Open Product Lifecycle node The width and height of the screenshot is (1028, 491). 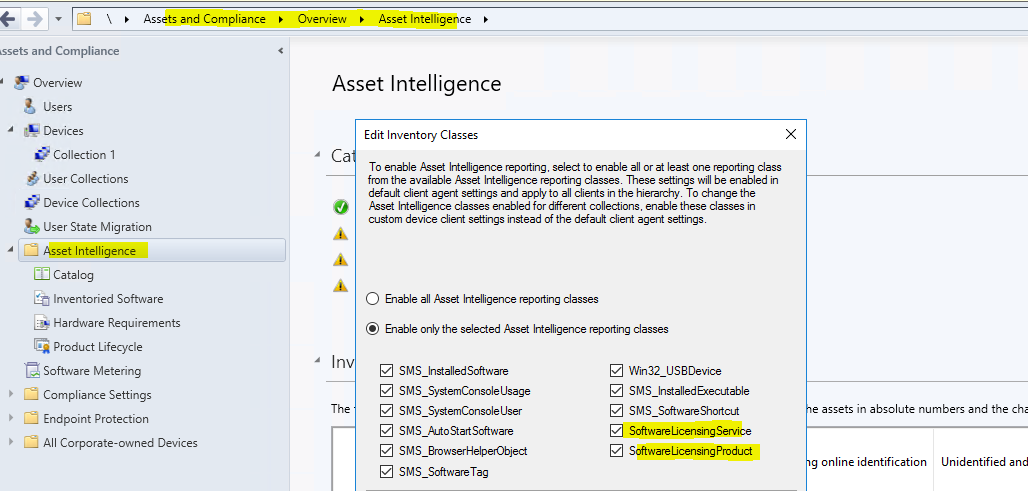[x=98, y=347]
